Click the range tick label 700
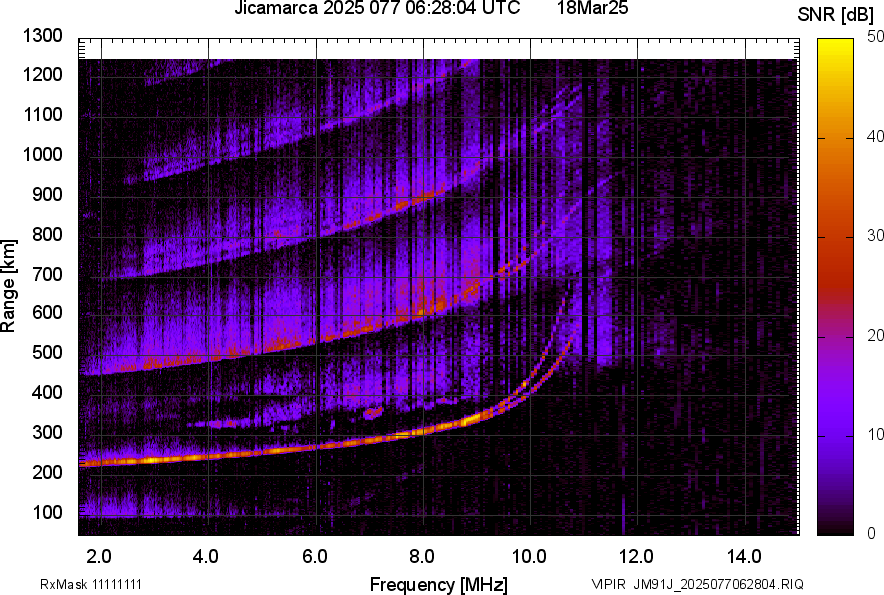 coord(47,274)
